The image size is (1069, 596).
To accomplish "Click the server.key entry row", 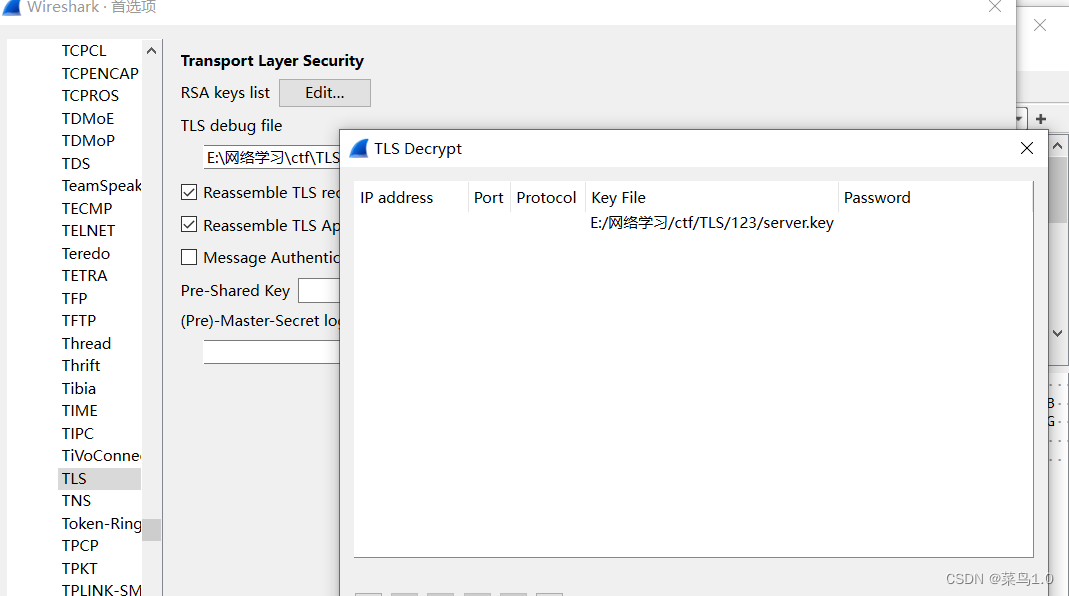I will click(x=710, y=222).
